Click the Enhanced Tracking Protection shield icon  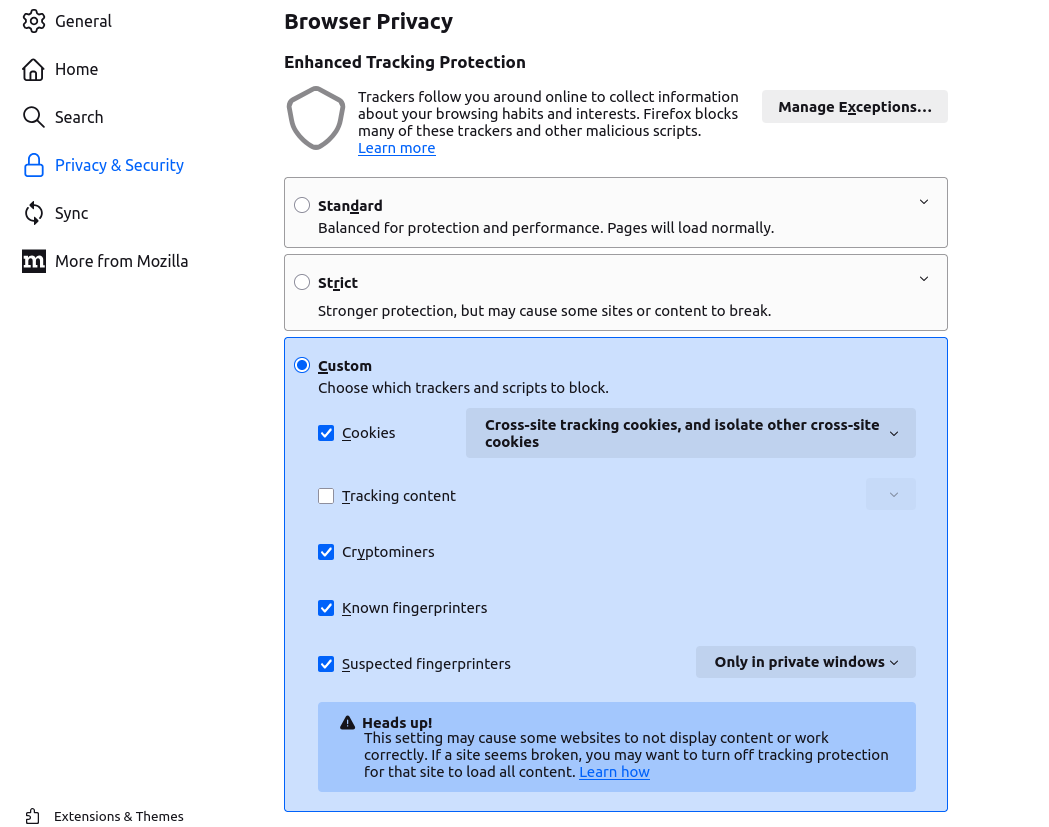(316, 118)
